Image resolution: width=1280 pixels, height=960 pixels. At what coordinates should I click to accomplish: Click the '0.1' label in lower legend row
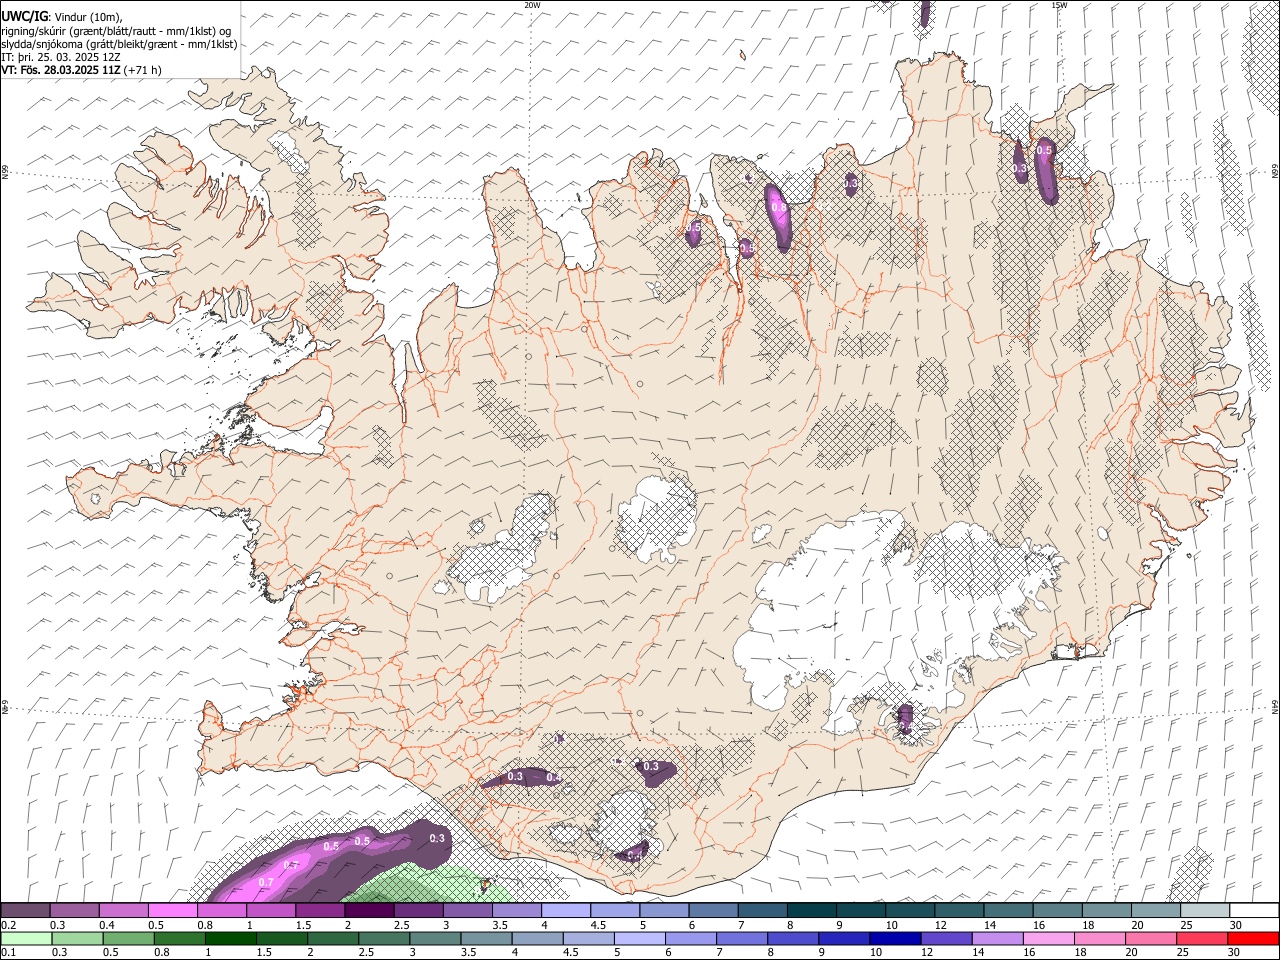point(8,953)
